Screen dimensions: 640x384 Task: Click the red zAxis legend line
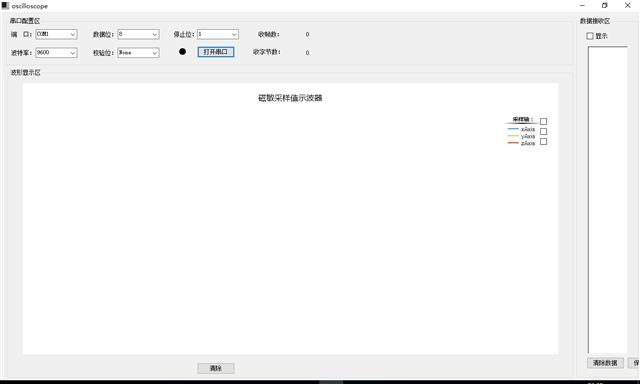pyautogui.click(x=513, y=143)
